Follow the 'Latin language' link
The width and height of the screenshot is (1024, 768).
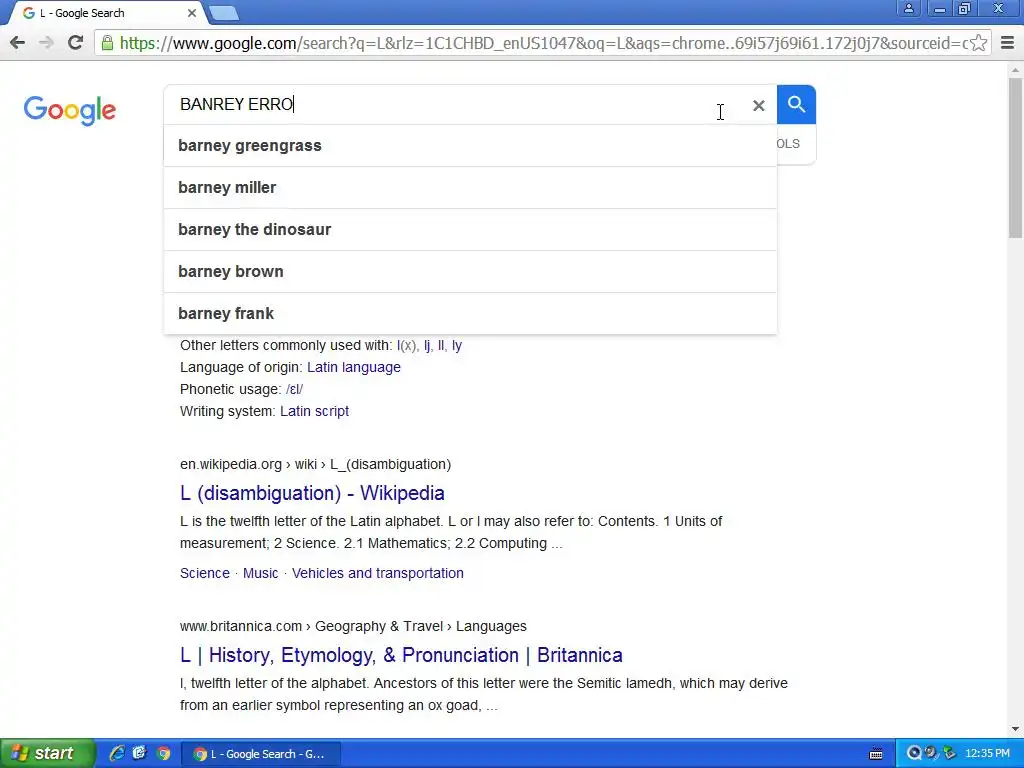click(354, 367)
